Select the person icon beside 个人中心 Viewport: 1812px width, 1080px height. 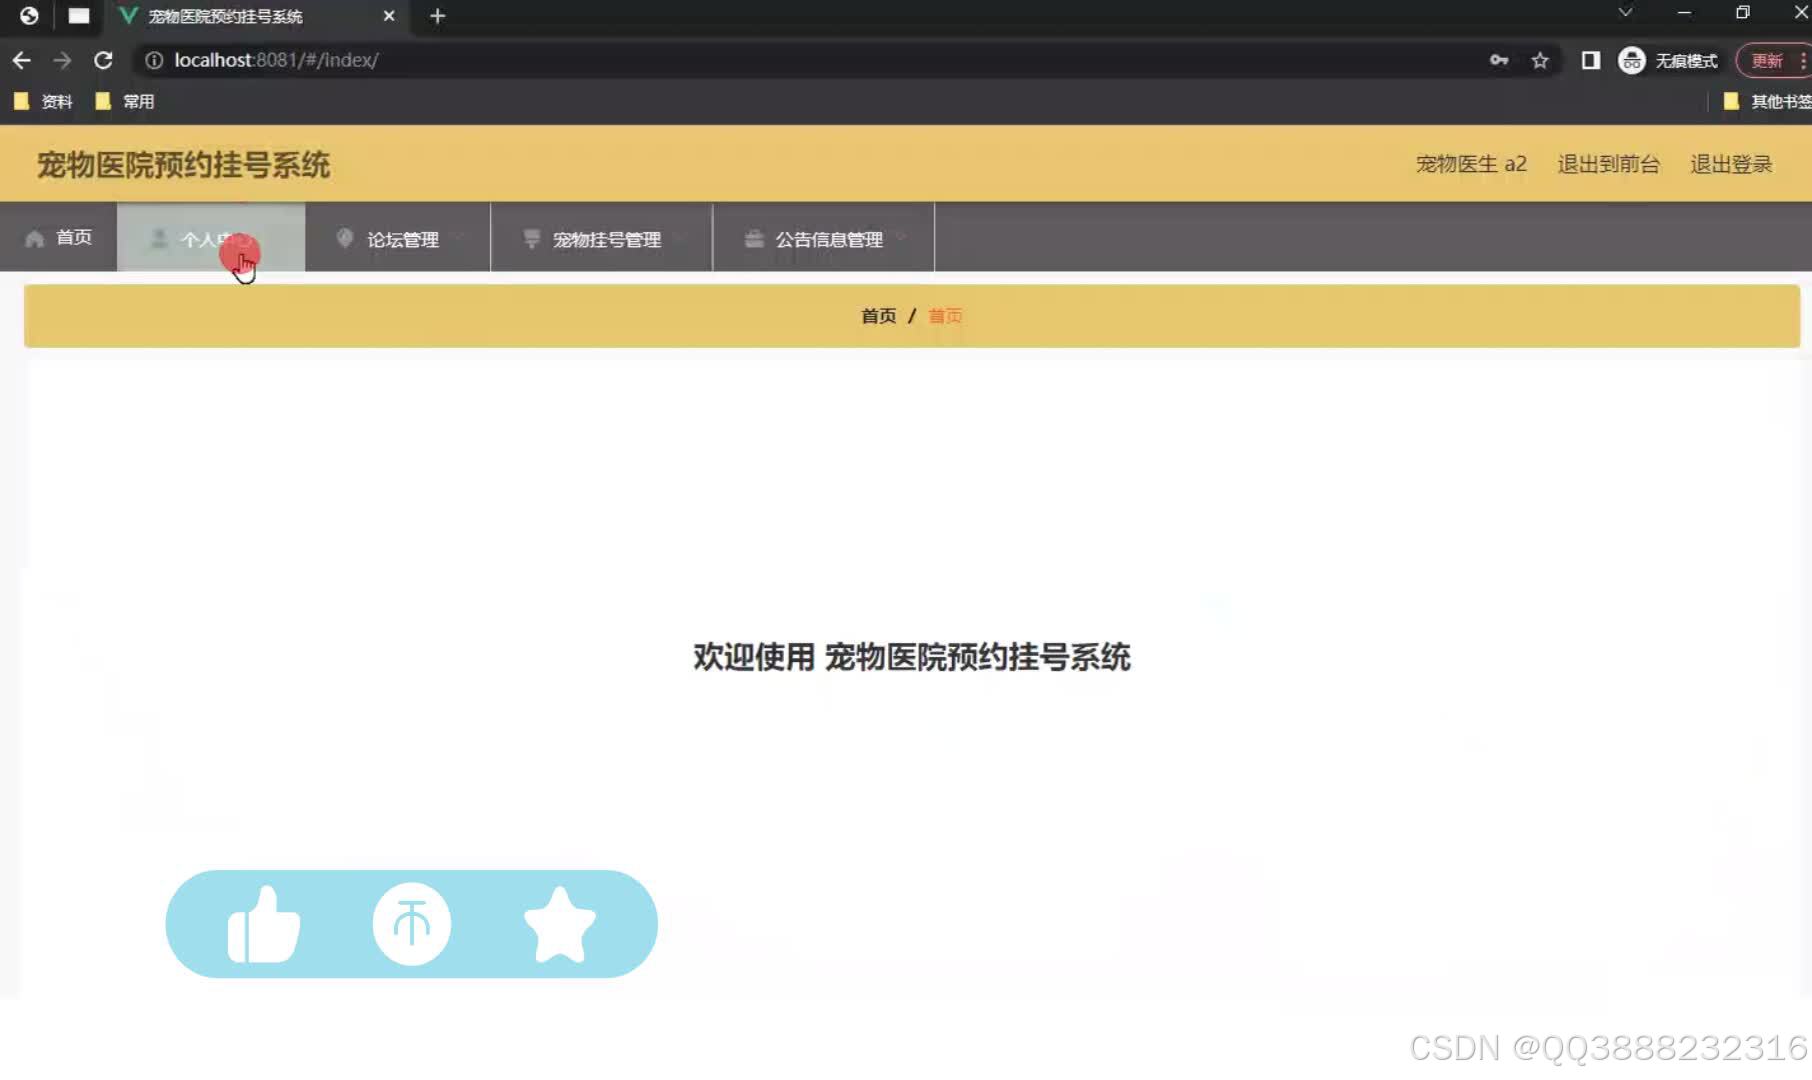tap(158, 238)
